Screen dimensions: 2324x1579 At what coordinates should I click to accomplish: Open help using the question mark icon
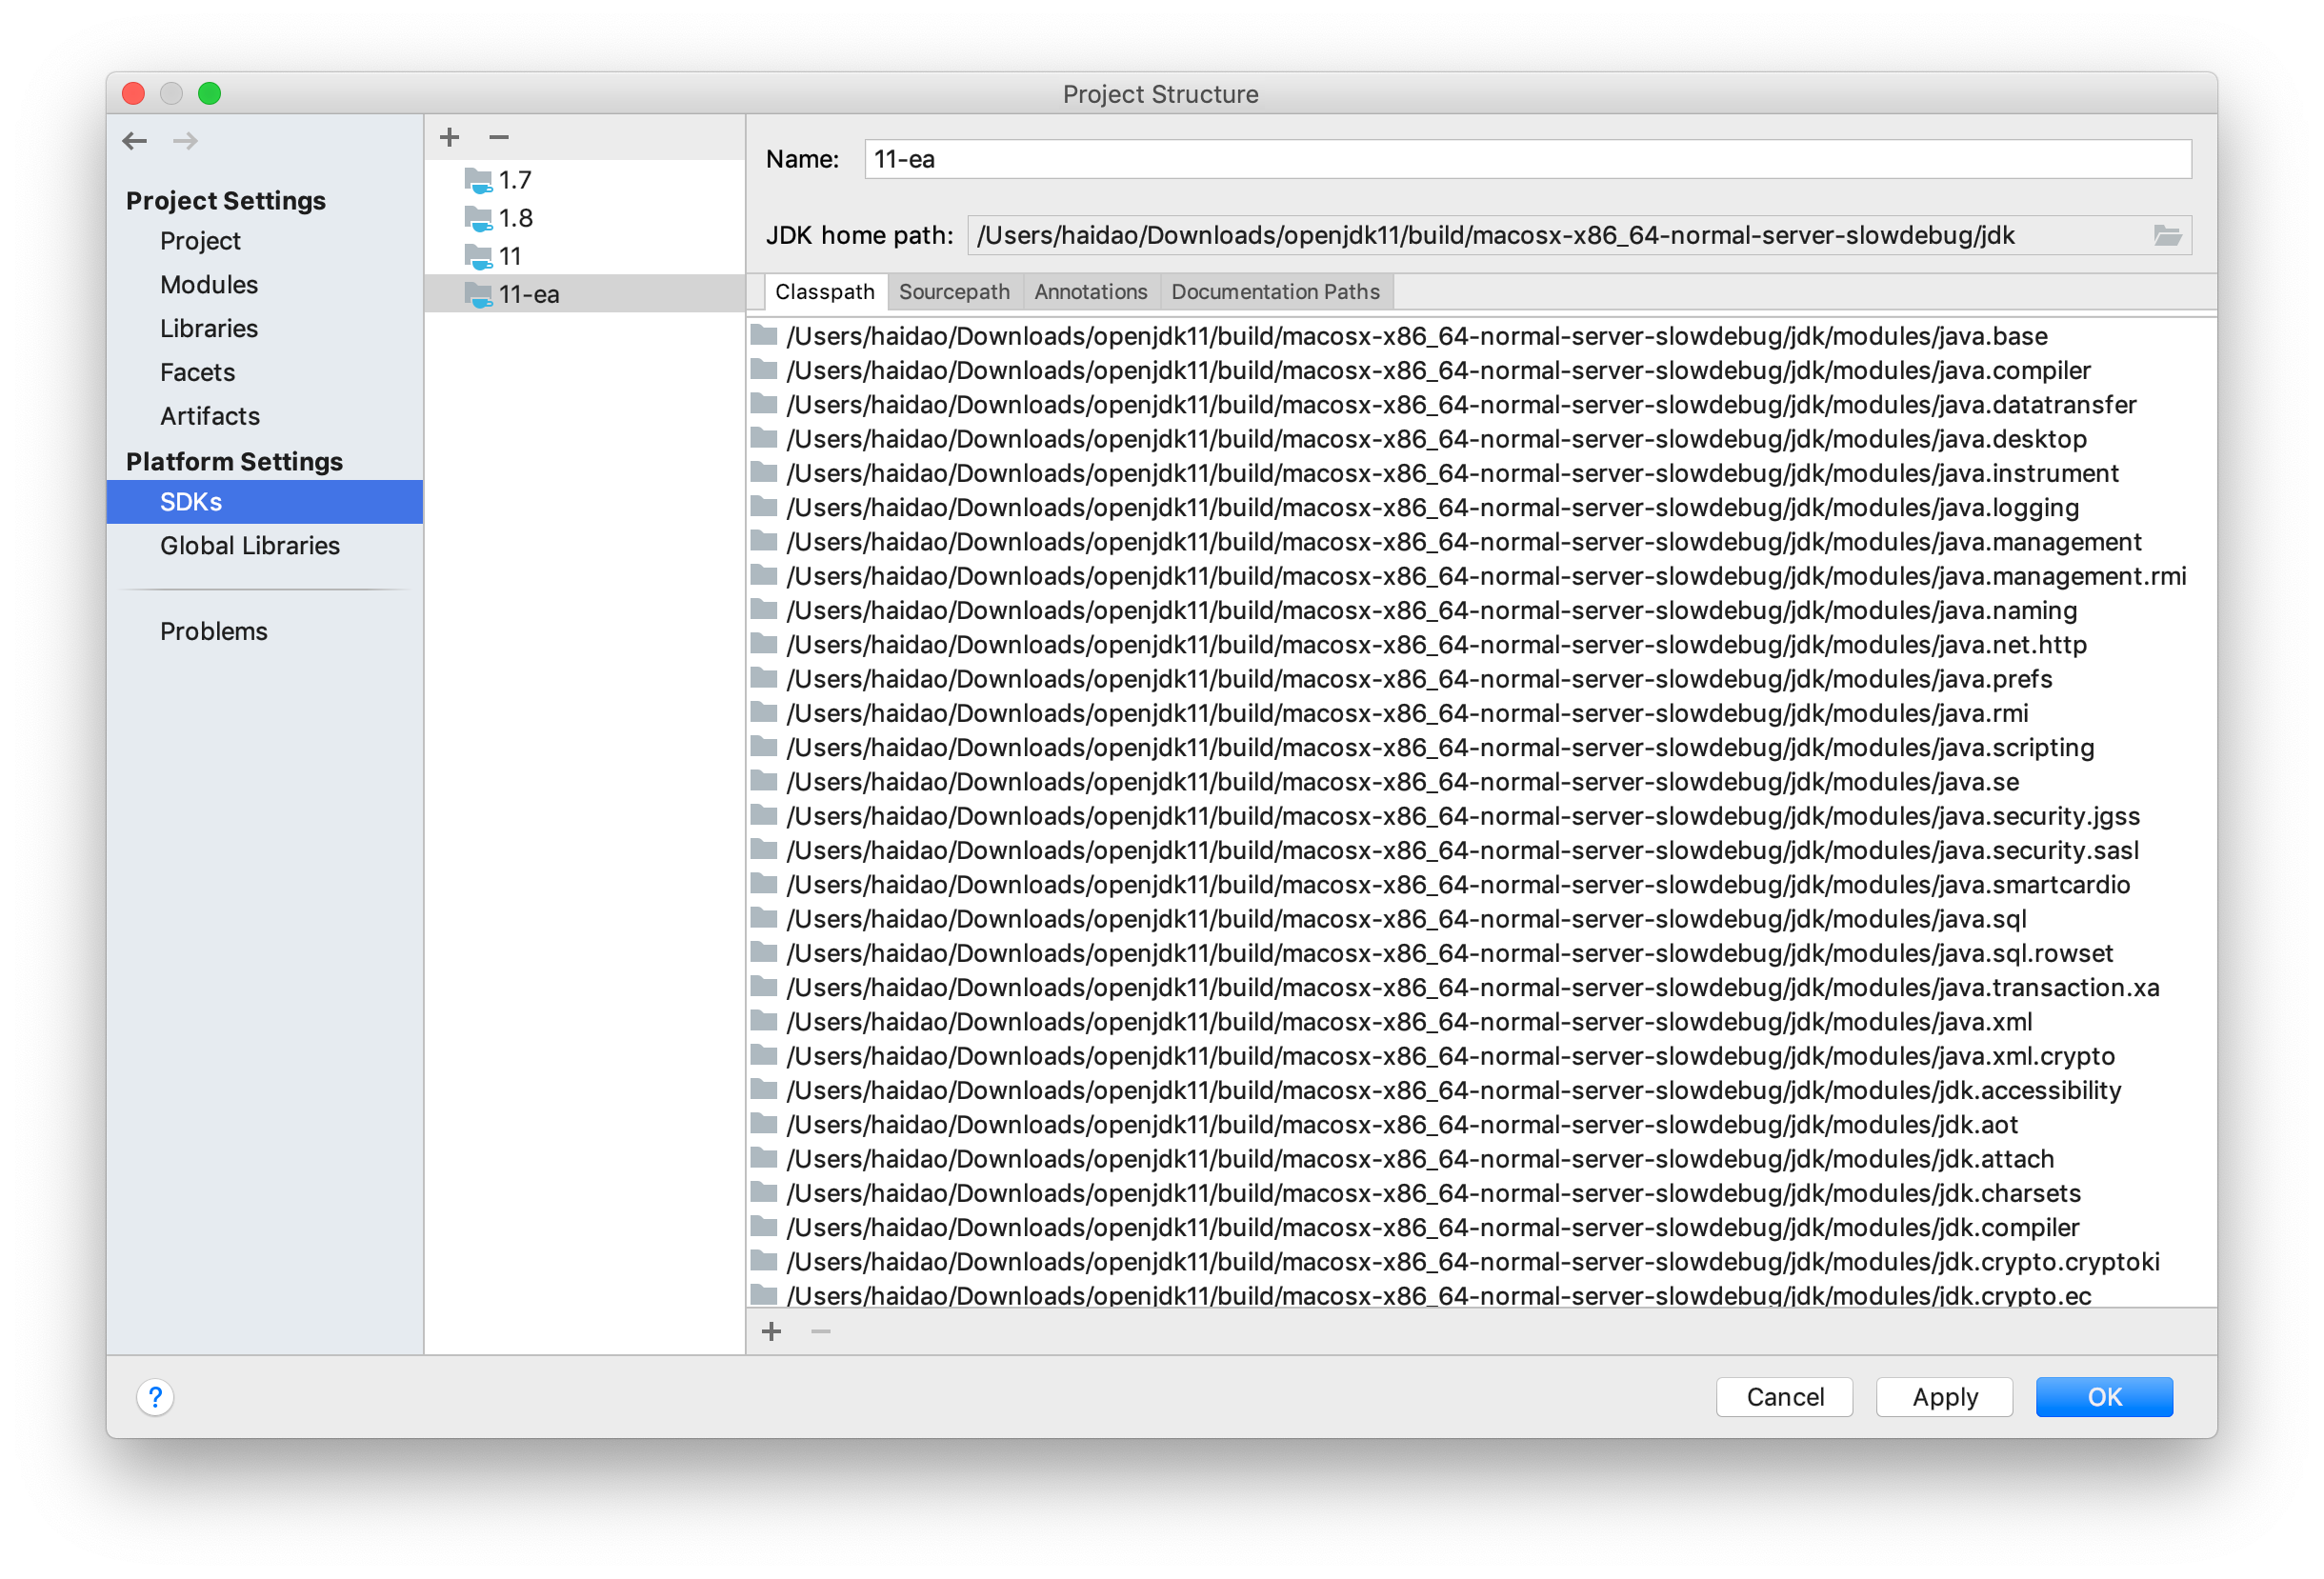(156, 1397)
